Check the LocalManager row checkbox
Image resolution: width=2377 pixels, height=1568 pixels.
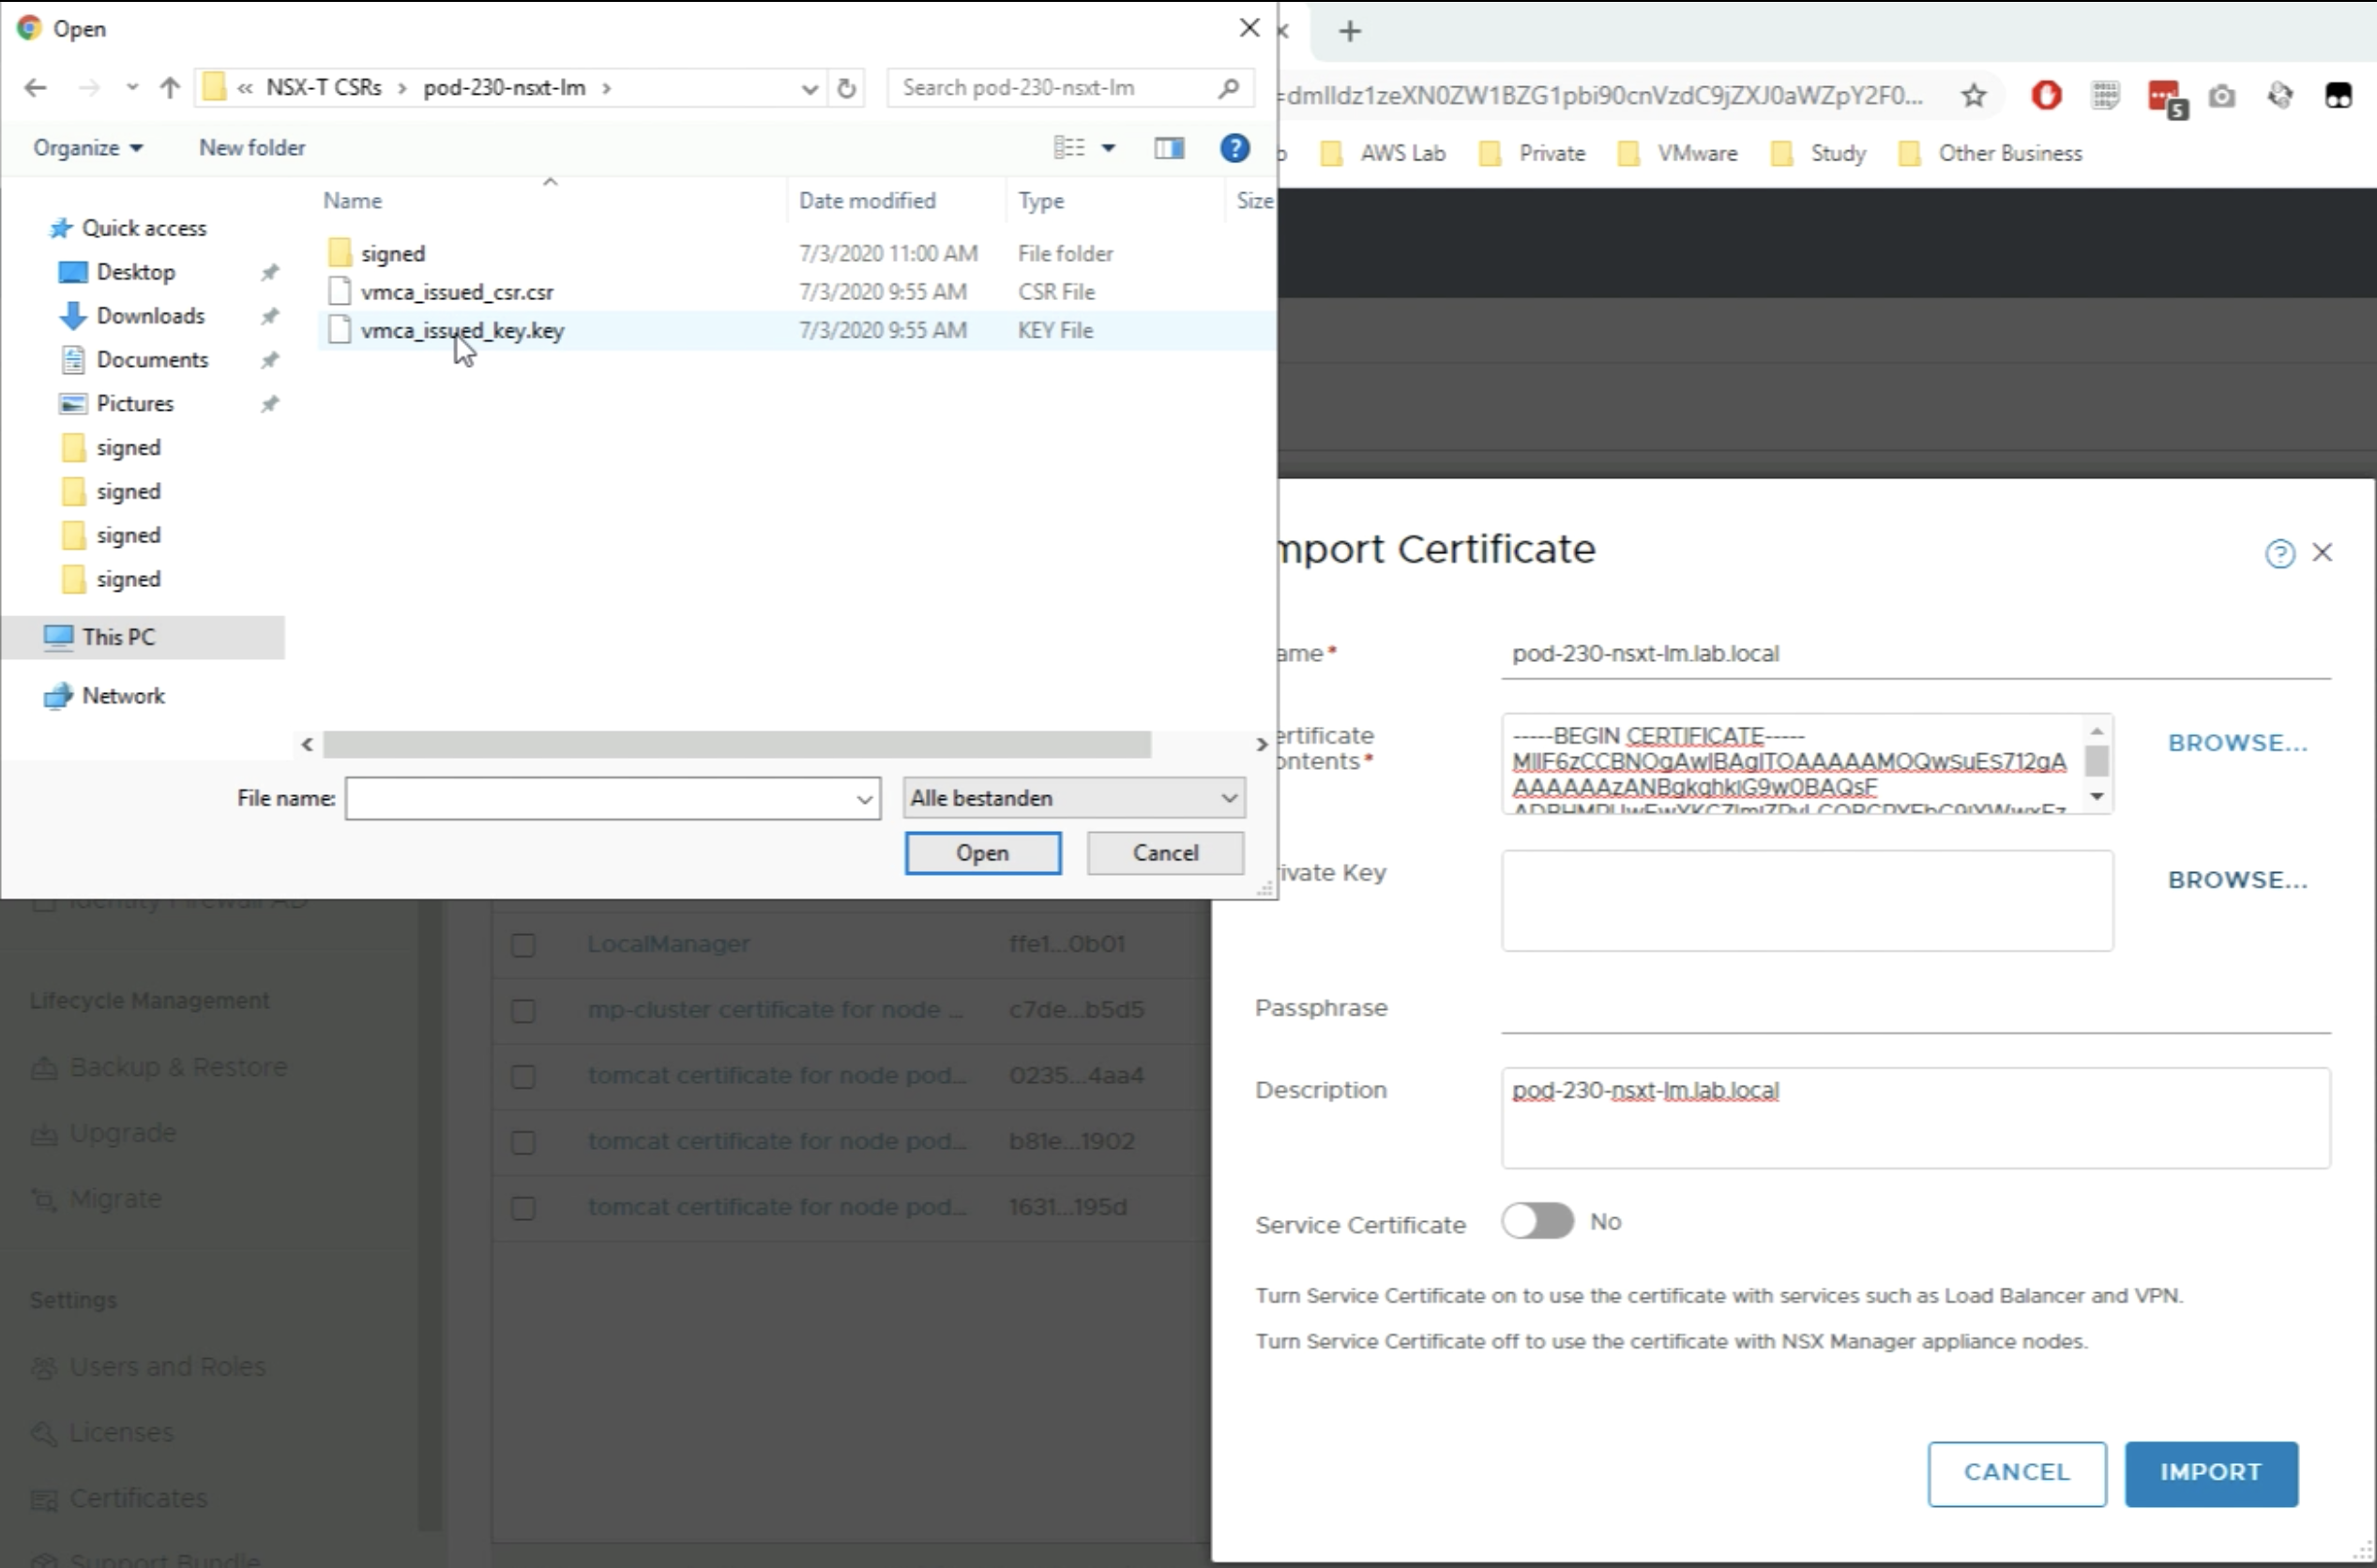(x=523, y=945)
